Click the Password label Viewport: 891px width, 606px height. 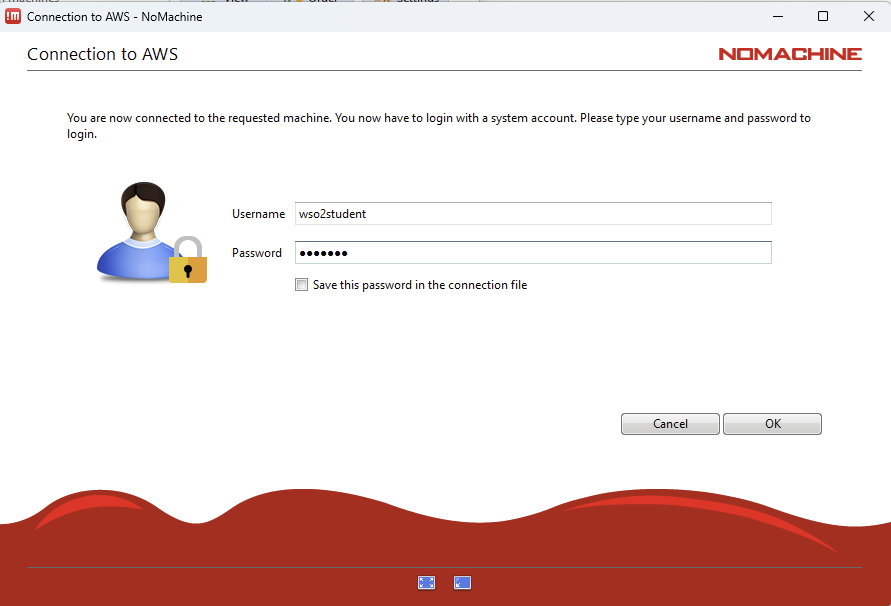click(x=257, y=253)
